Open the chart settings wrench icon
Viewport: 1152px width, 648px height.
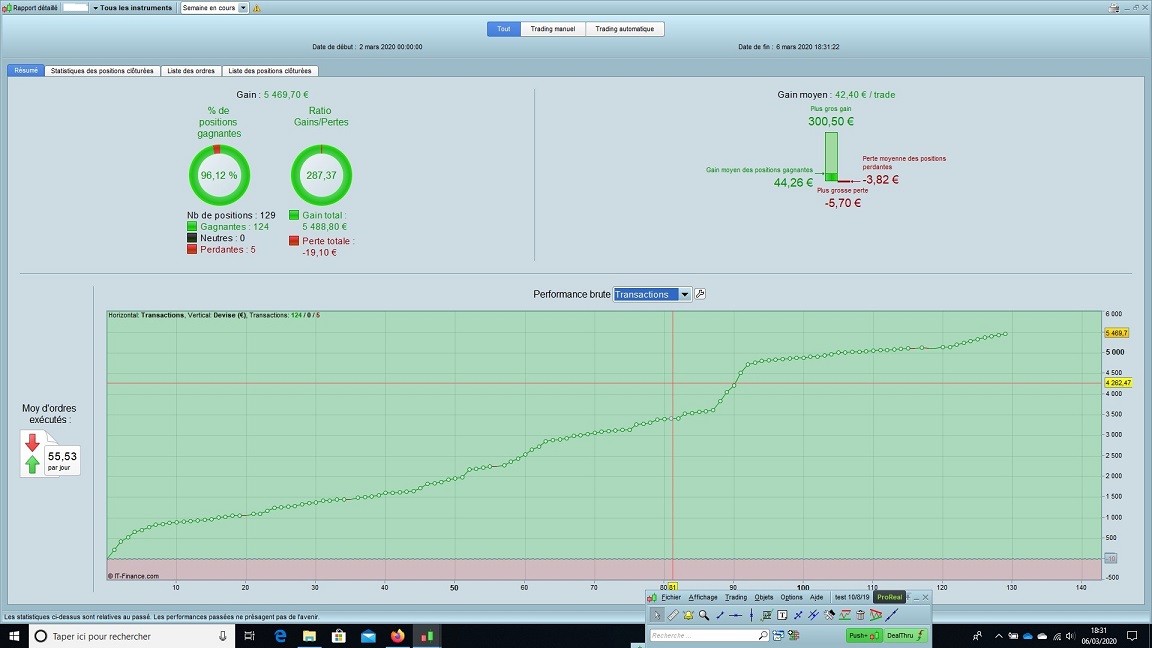[x=700, y=294]
